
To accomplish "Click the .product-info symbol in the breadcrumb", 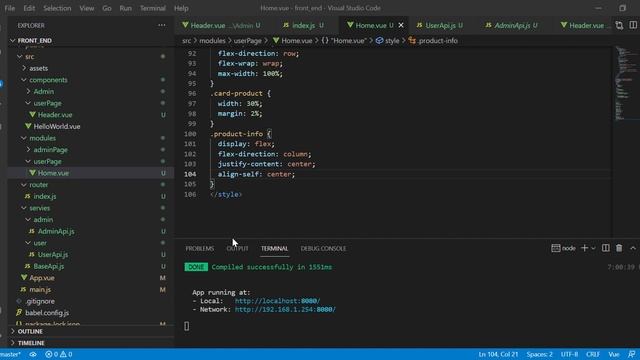I will tap(433, 40).
